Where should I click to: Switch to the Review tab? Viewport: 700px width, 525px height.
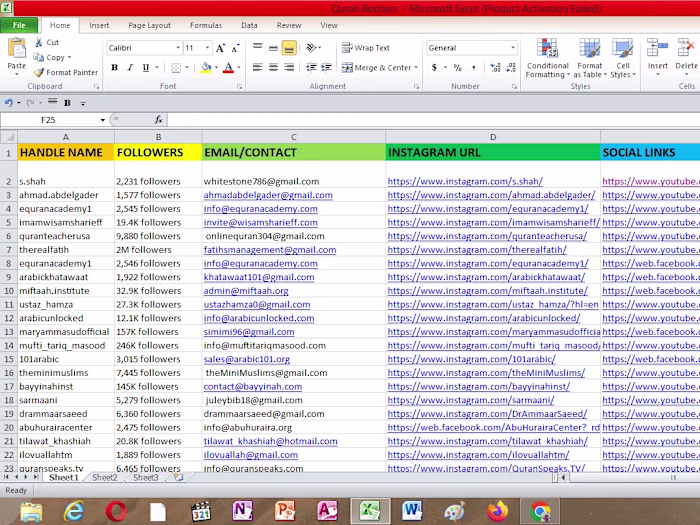click(289, 25)
